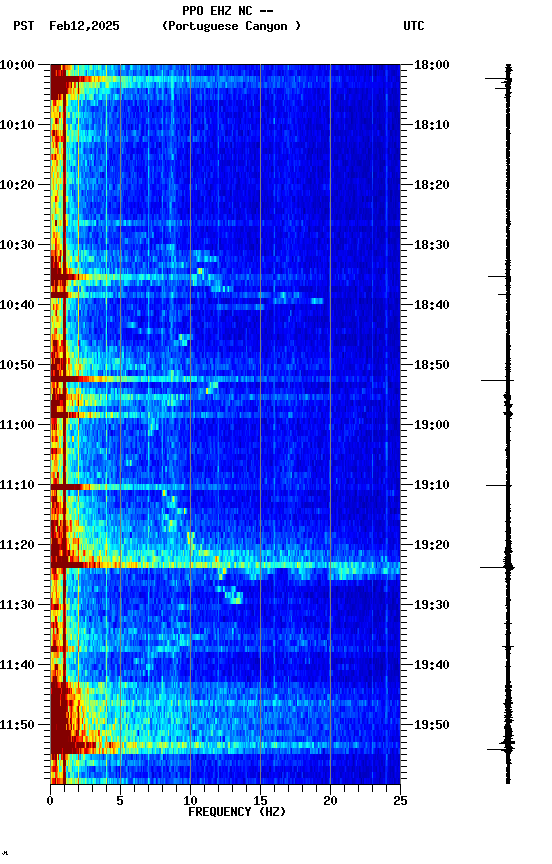Click the frequency axis value '25'
Image resolution: width=552 pixels, height=864 pixels.
(x=400, y=801)
